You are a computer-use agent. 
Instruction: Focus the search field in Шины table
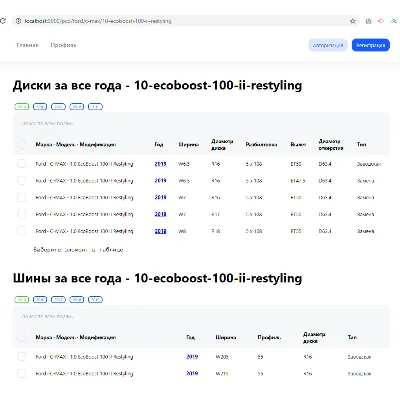[x=201, y=316]
